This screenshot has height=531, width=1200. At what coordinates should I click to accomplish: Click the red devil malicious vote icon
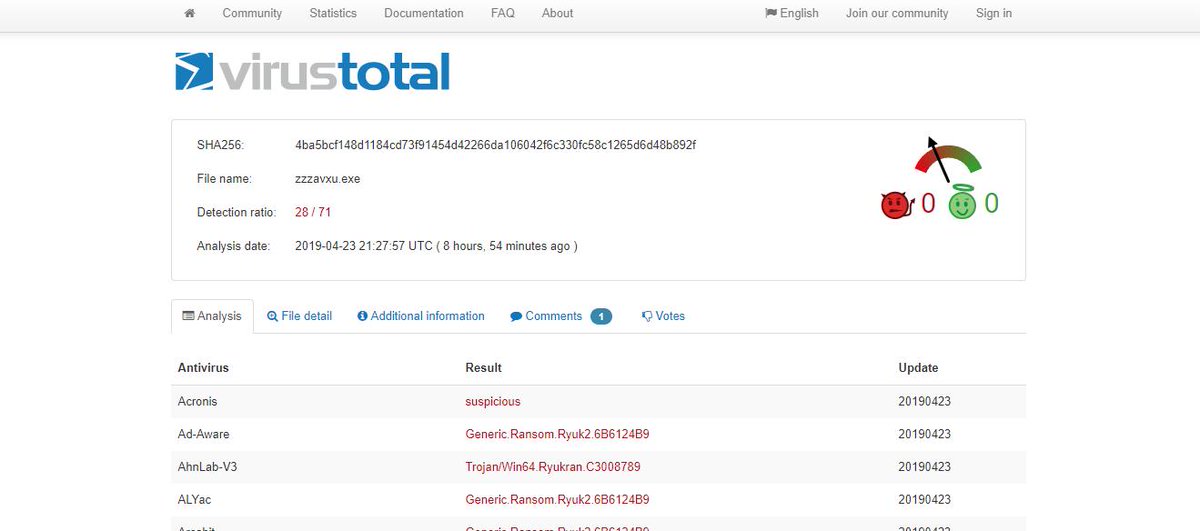tap(895, 205)
